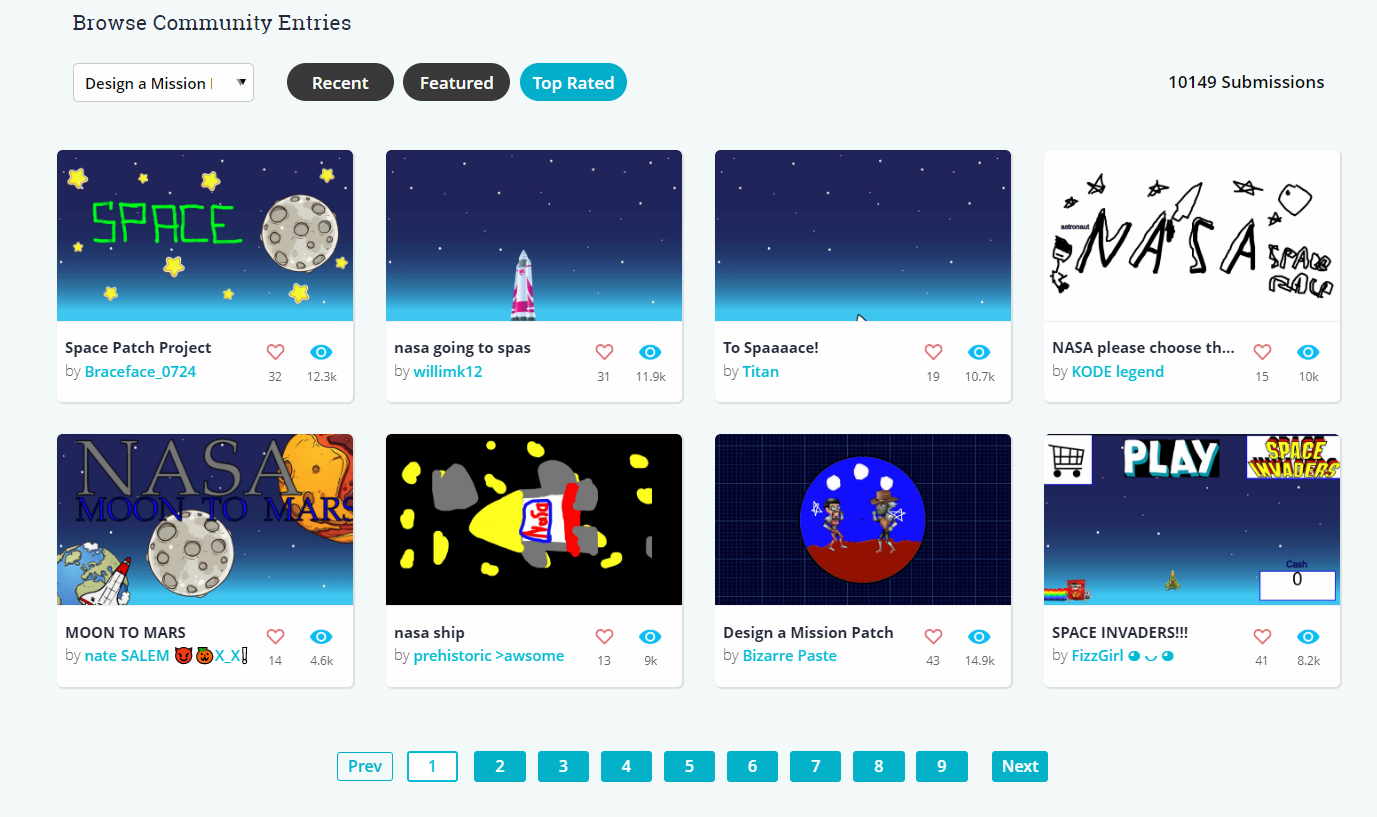This screenshot has width=1377, height=817.
Task: Click heart icon on nasa going to spas
Action: pyautogui.click(x=604, y=352)
